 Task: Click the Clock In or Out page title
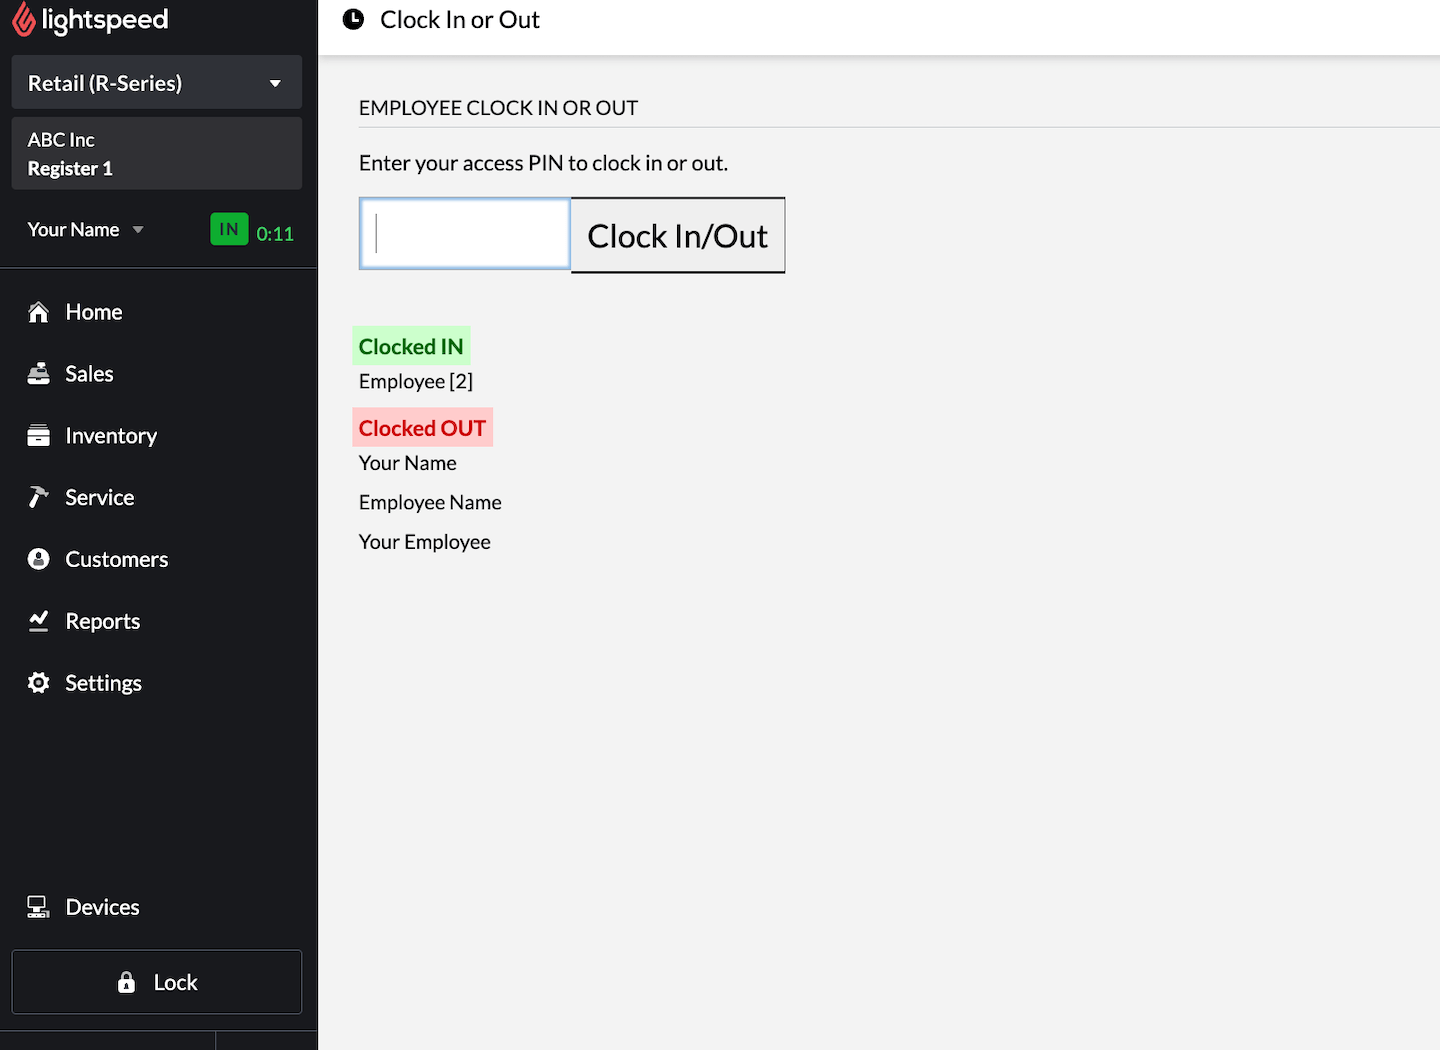460,20
